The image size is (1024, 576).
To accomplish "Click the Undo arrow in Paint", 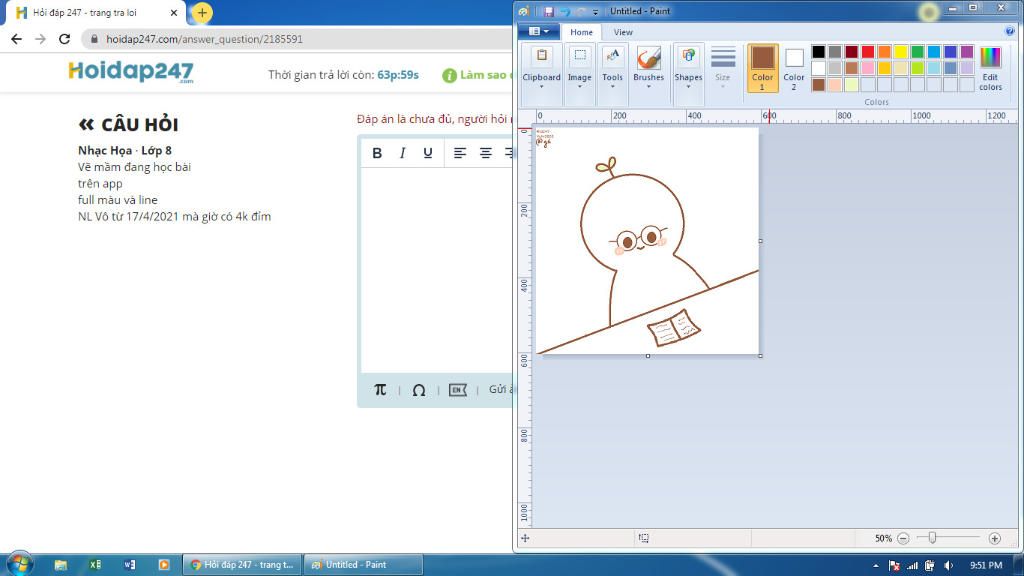I will [564, 12].
